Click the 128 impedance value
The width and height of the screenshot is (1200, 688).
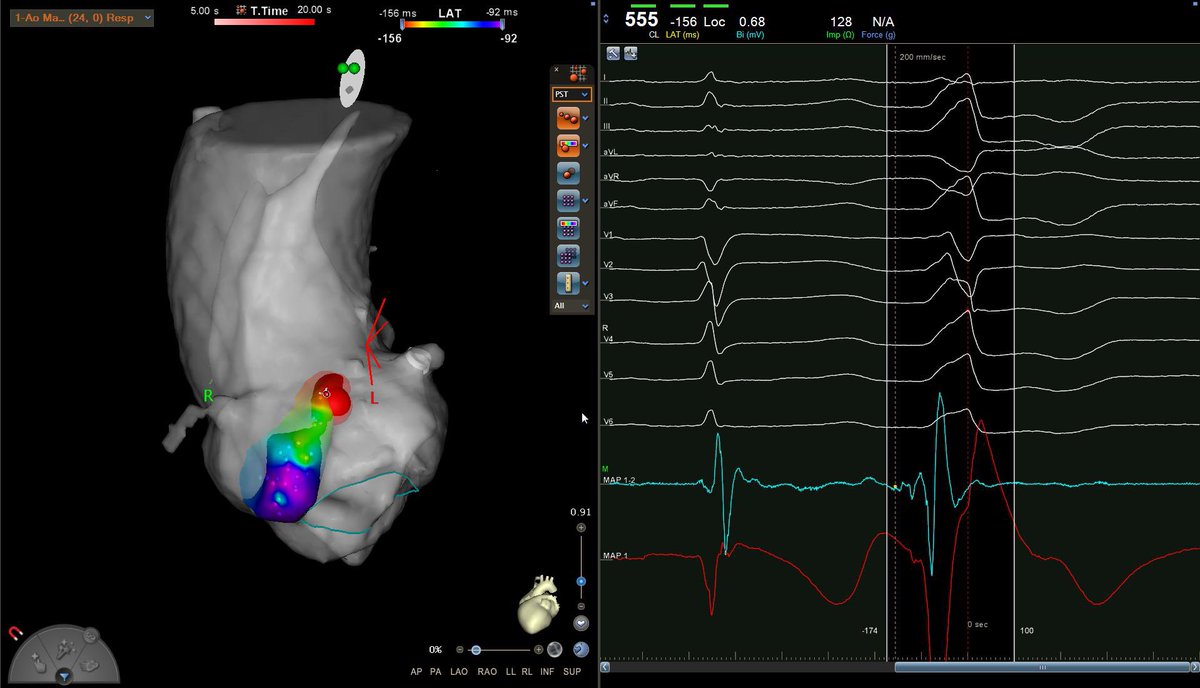point(841,21)
